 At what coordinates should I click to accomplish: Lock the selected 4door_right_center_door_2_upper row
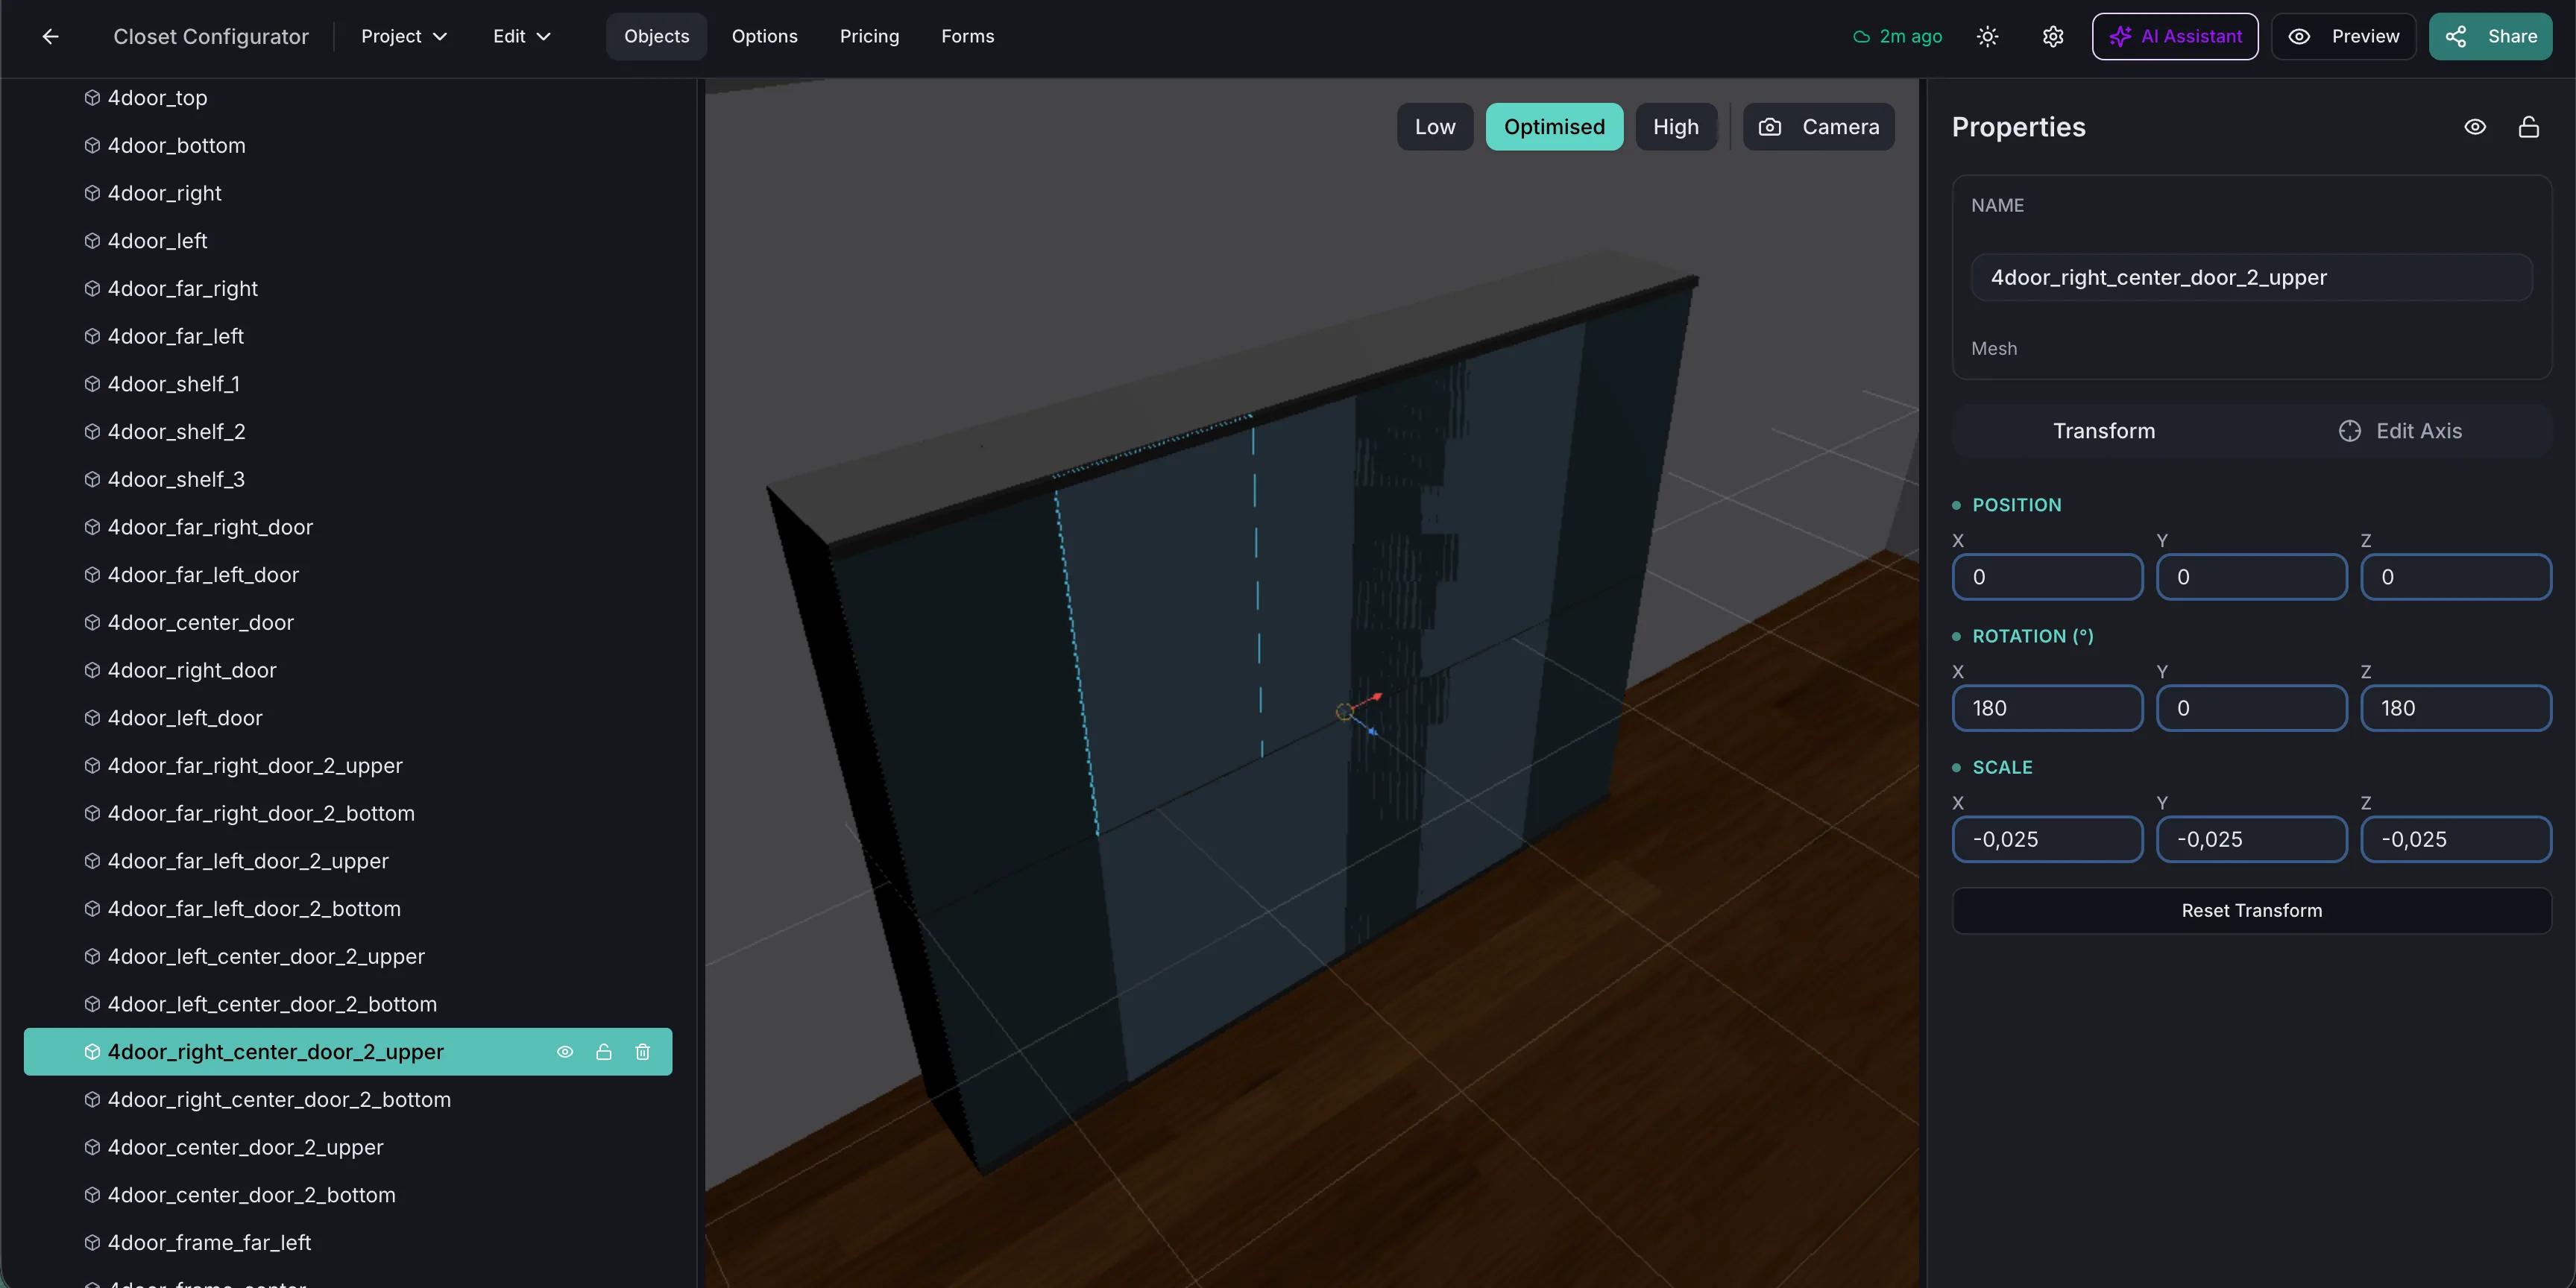[603, 1052]
